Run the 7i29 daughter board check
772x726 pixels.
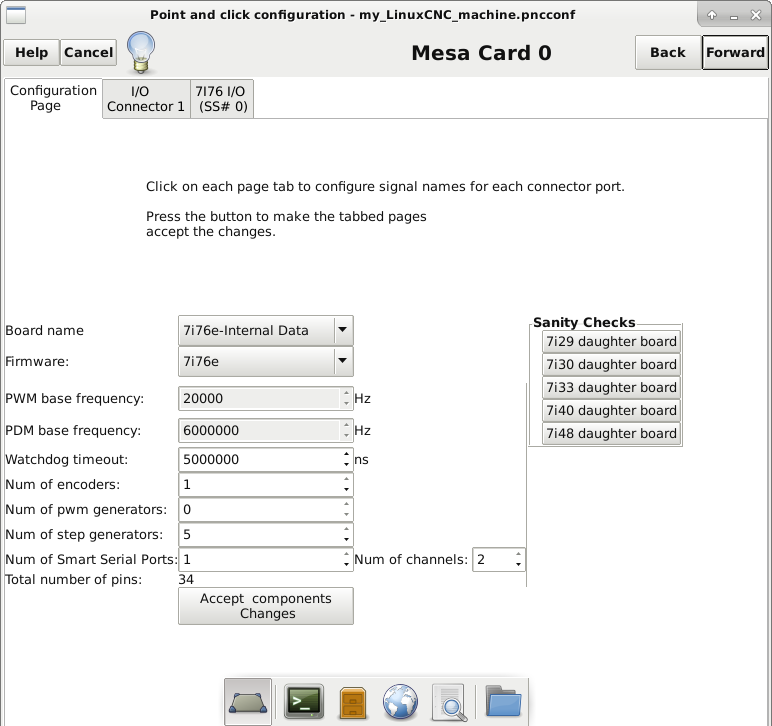[x=611, y=341]
